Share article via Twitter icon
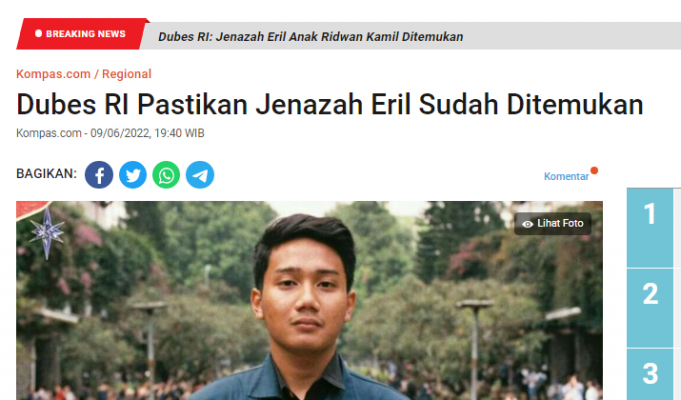 click(x=132, y=175)
